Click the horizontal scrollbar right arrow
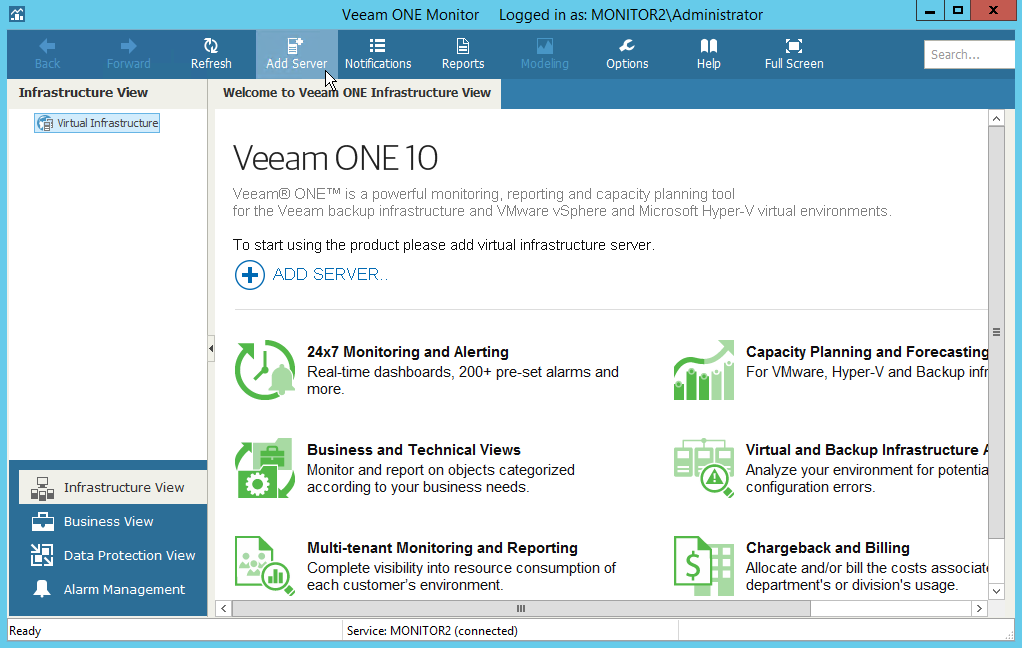The height and width of the screenshot is (648, 1022). [979, 608]
